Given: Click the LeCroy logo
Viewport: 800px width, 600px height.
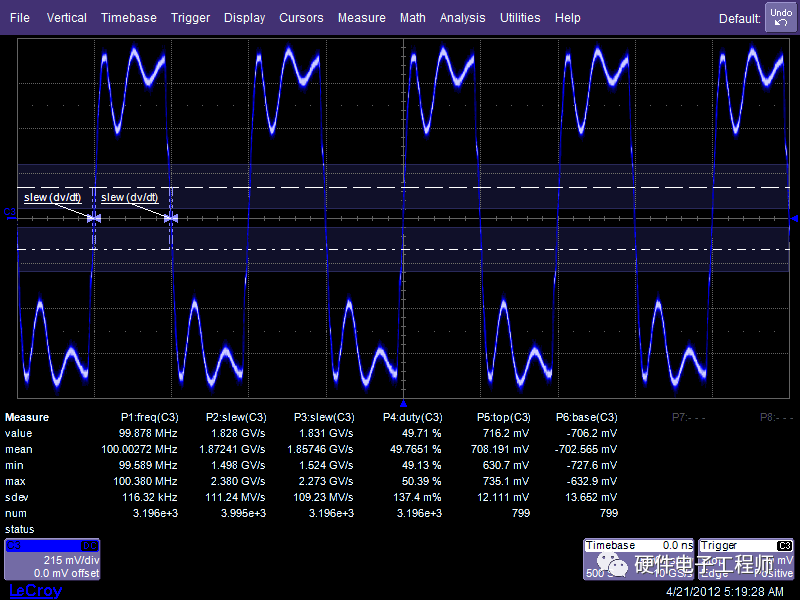Looking at the screenshot, I should point(36,591).
